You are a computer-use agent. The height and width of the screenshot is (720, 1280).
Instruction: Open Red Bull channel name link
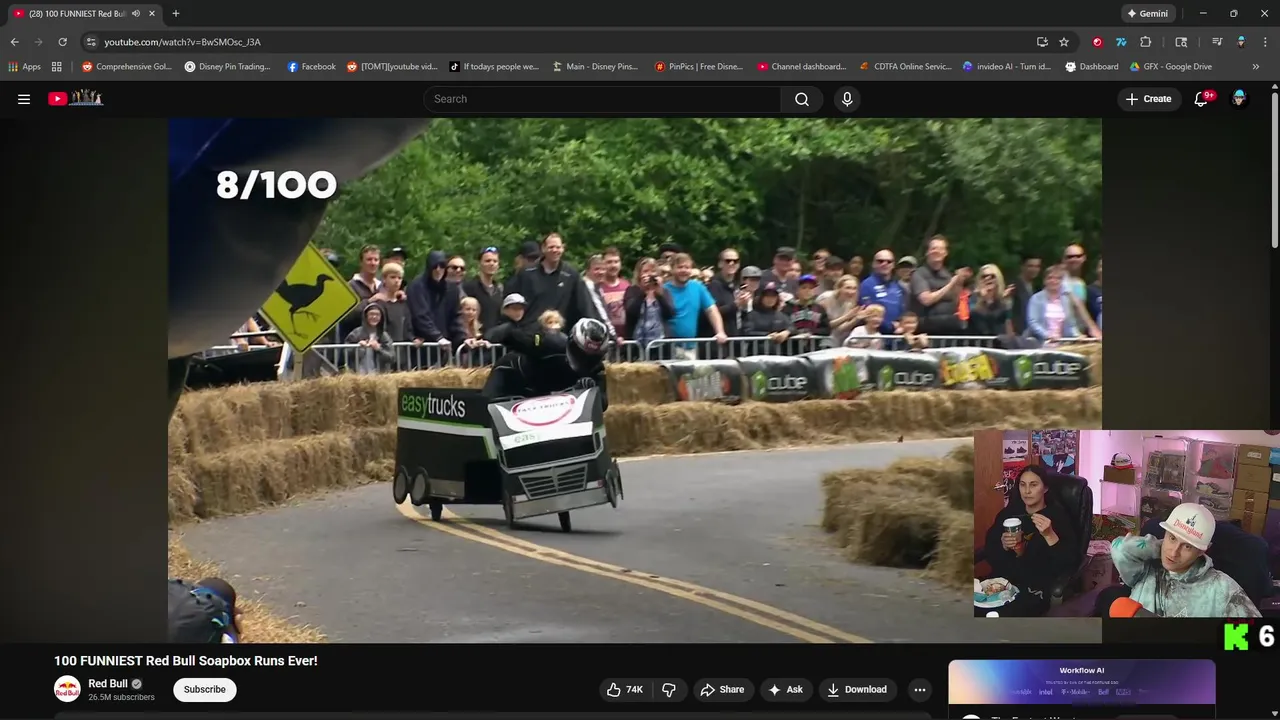(108, 684)
